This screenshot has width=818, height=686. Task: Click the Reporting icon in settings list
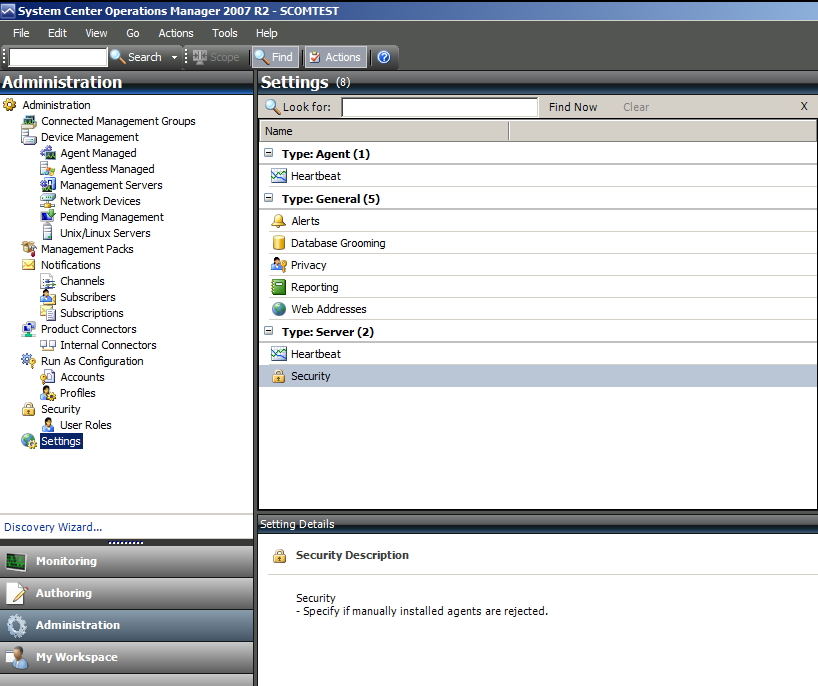click(279, 287)
